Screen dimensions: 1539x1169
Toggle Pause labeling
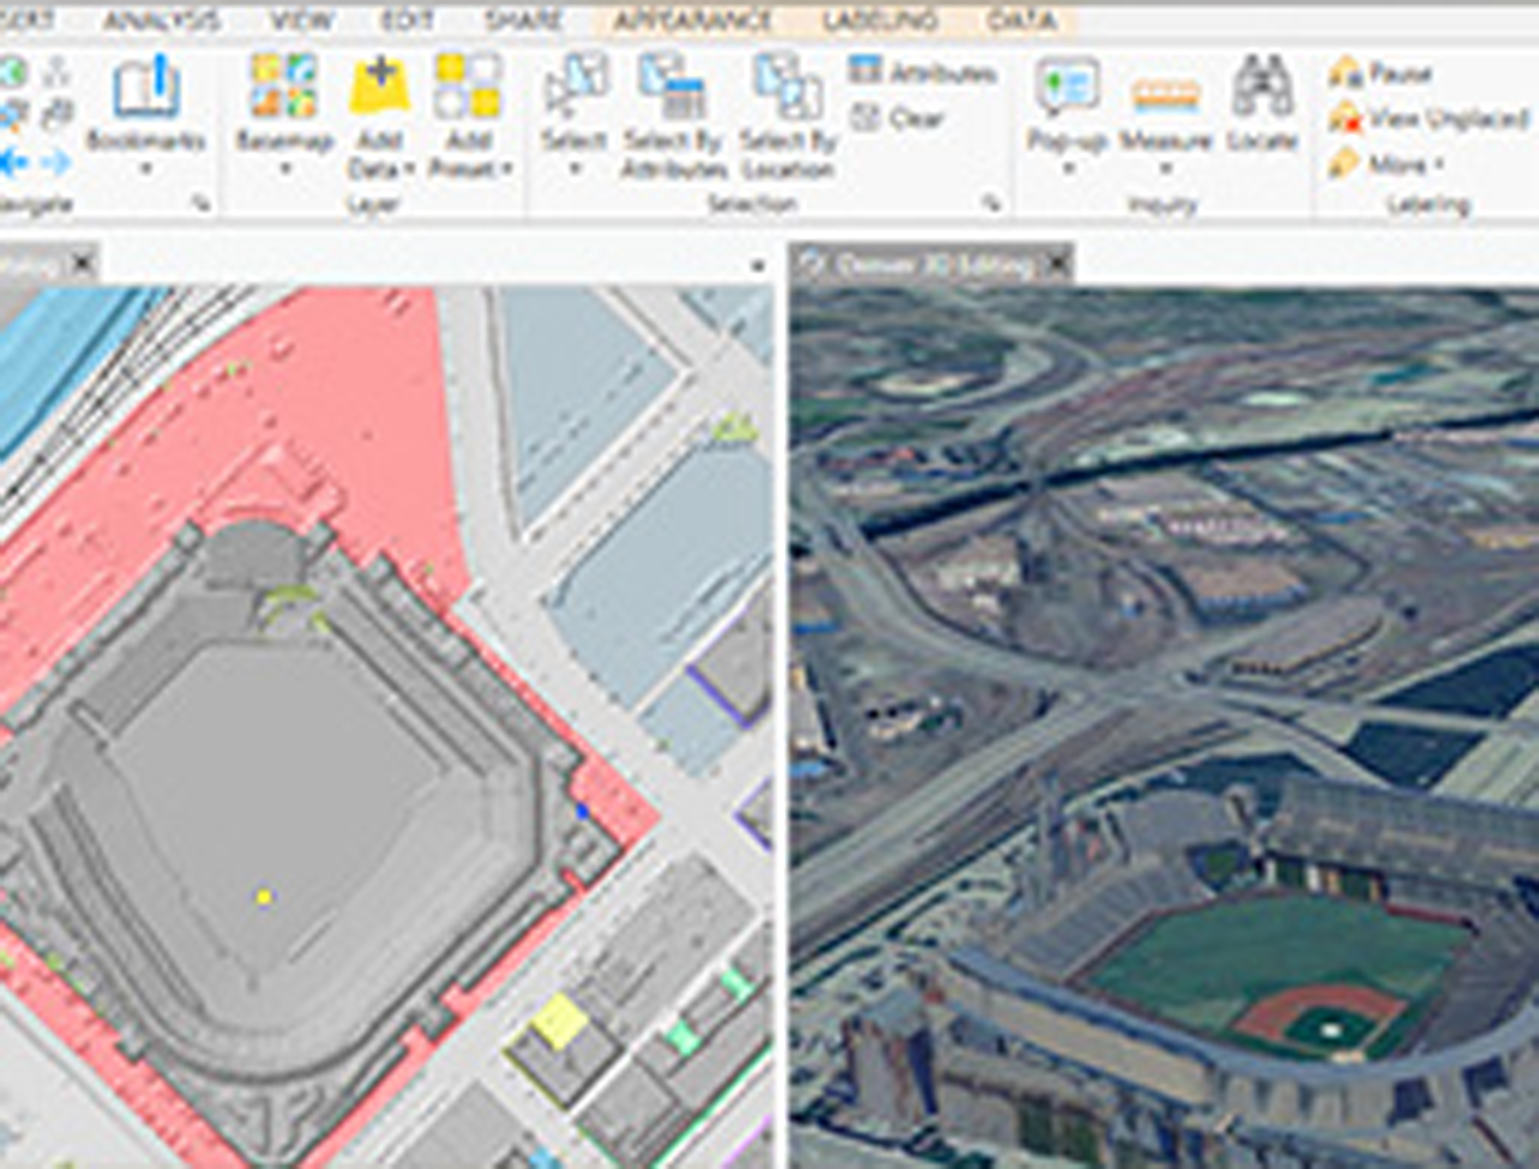tap(1382, 73)
